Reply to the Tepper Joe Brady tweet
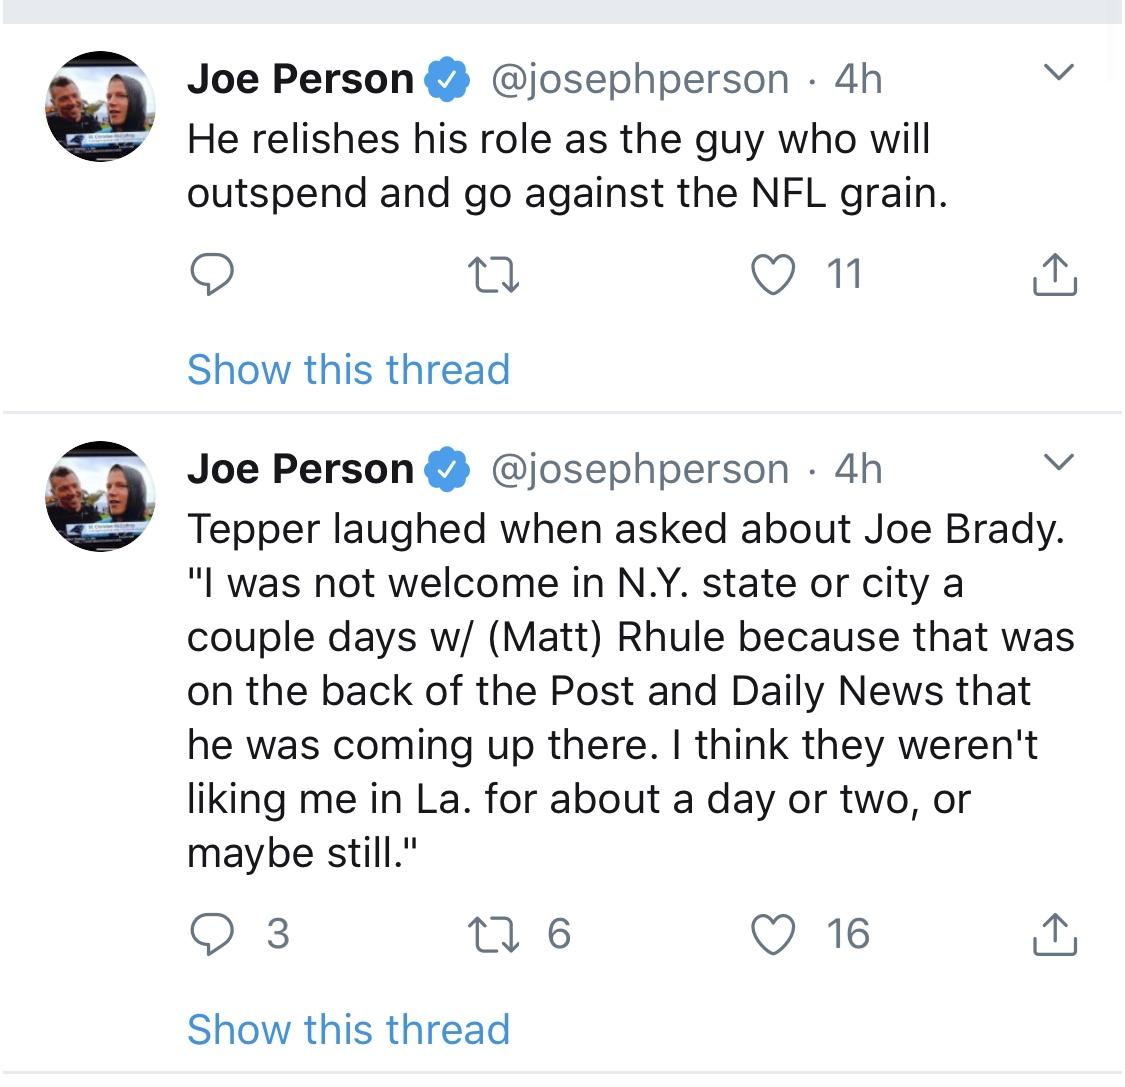The width and height of the screenshot is (1125, 1087). click(211, 934)
